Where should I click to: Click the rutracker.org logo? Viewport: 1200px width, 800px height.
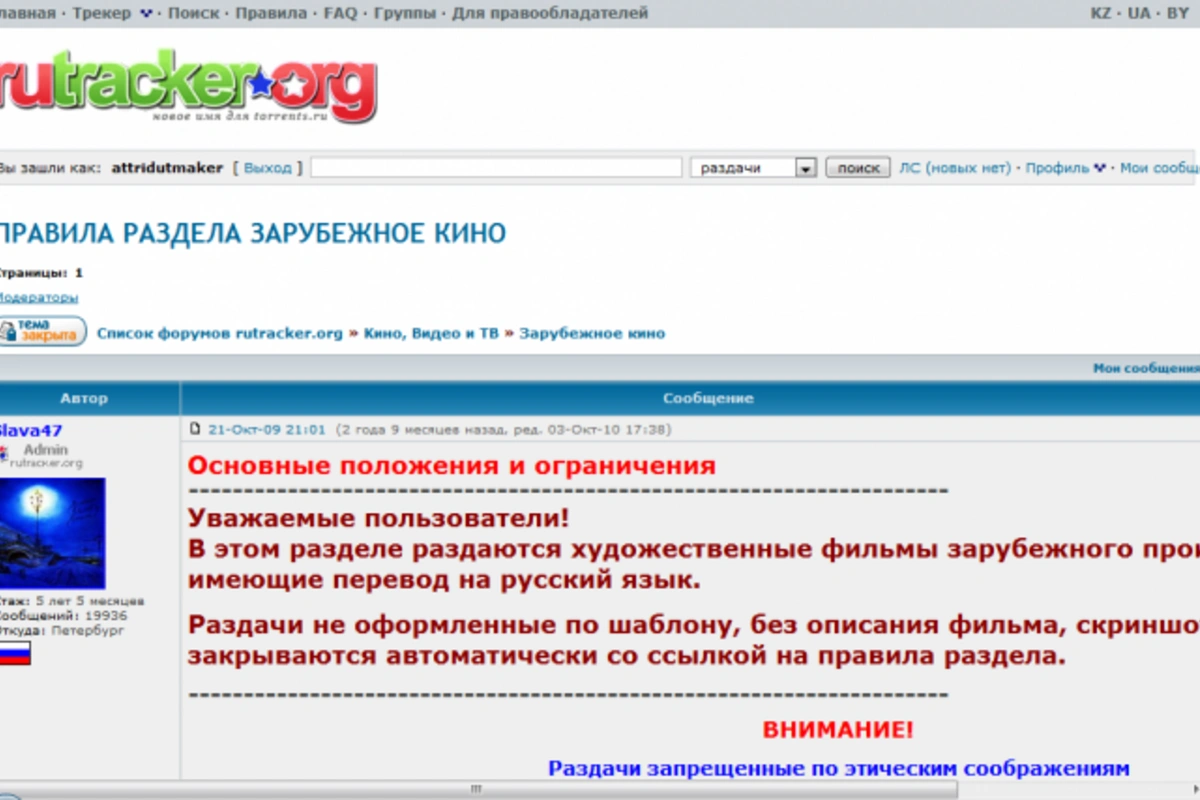click(187, 88)
